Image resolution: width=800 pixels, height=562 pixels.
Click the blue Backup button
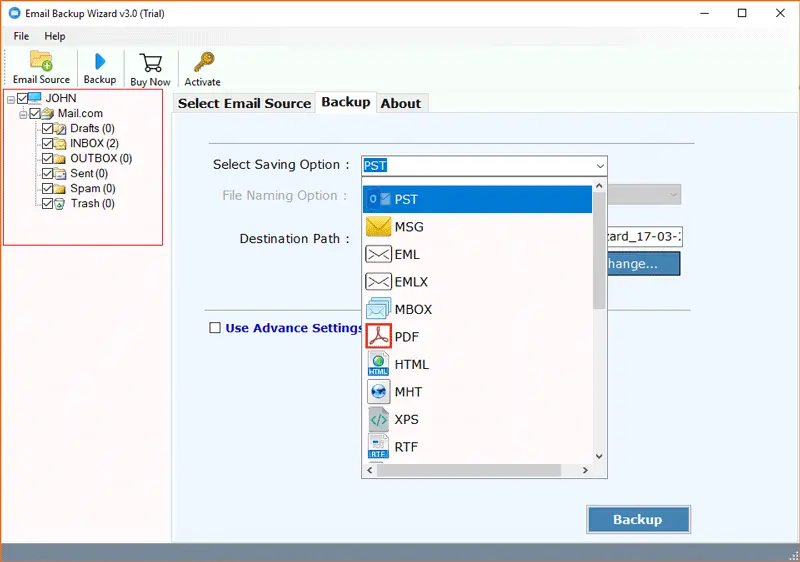(x=637, y=520)
